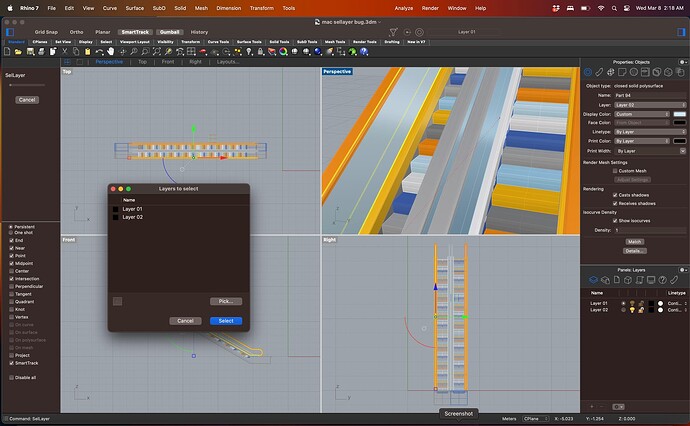This screenshot has height=426, width=690.
Task: Toggle the right sidebar icon
Action: 681,32
